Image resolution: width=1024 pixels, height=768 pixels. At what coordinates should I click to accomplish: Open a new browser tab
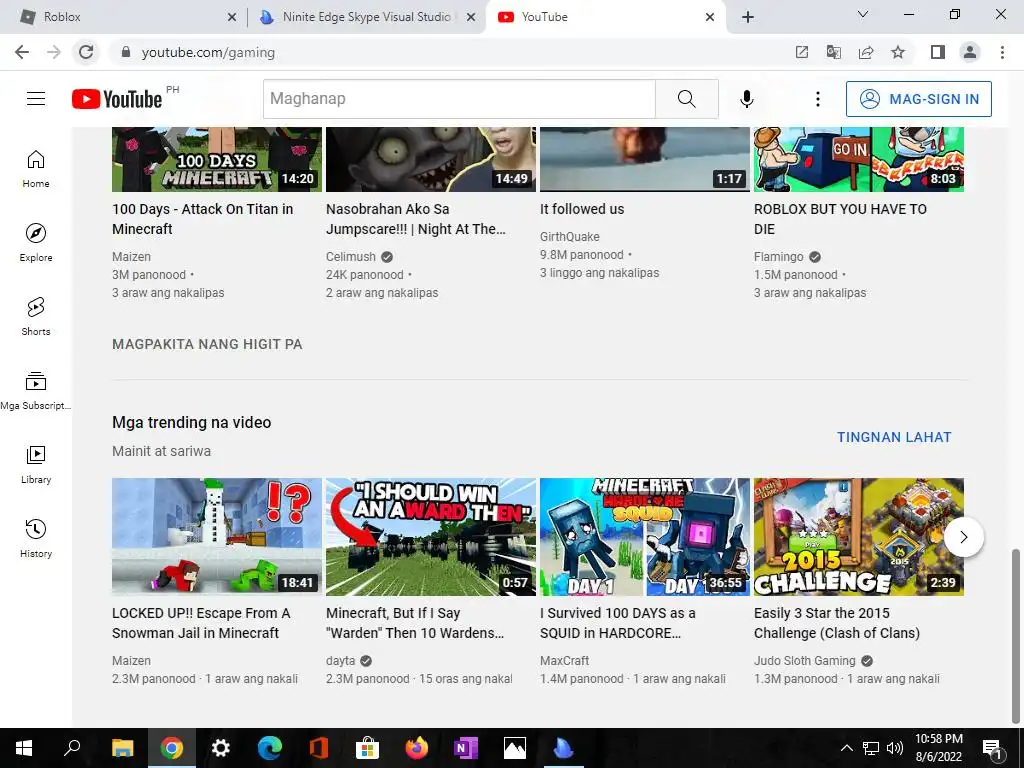point(748,17)
